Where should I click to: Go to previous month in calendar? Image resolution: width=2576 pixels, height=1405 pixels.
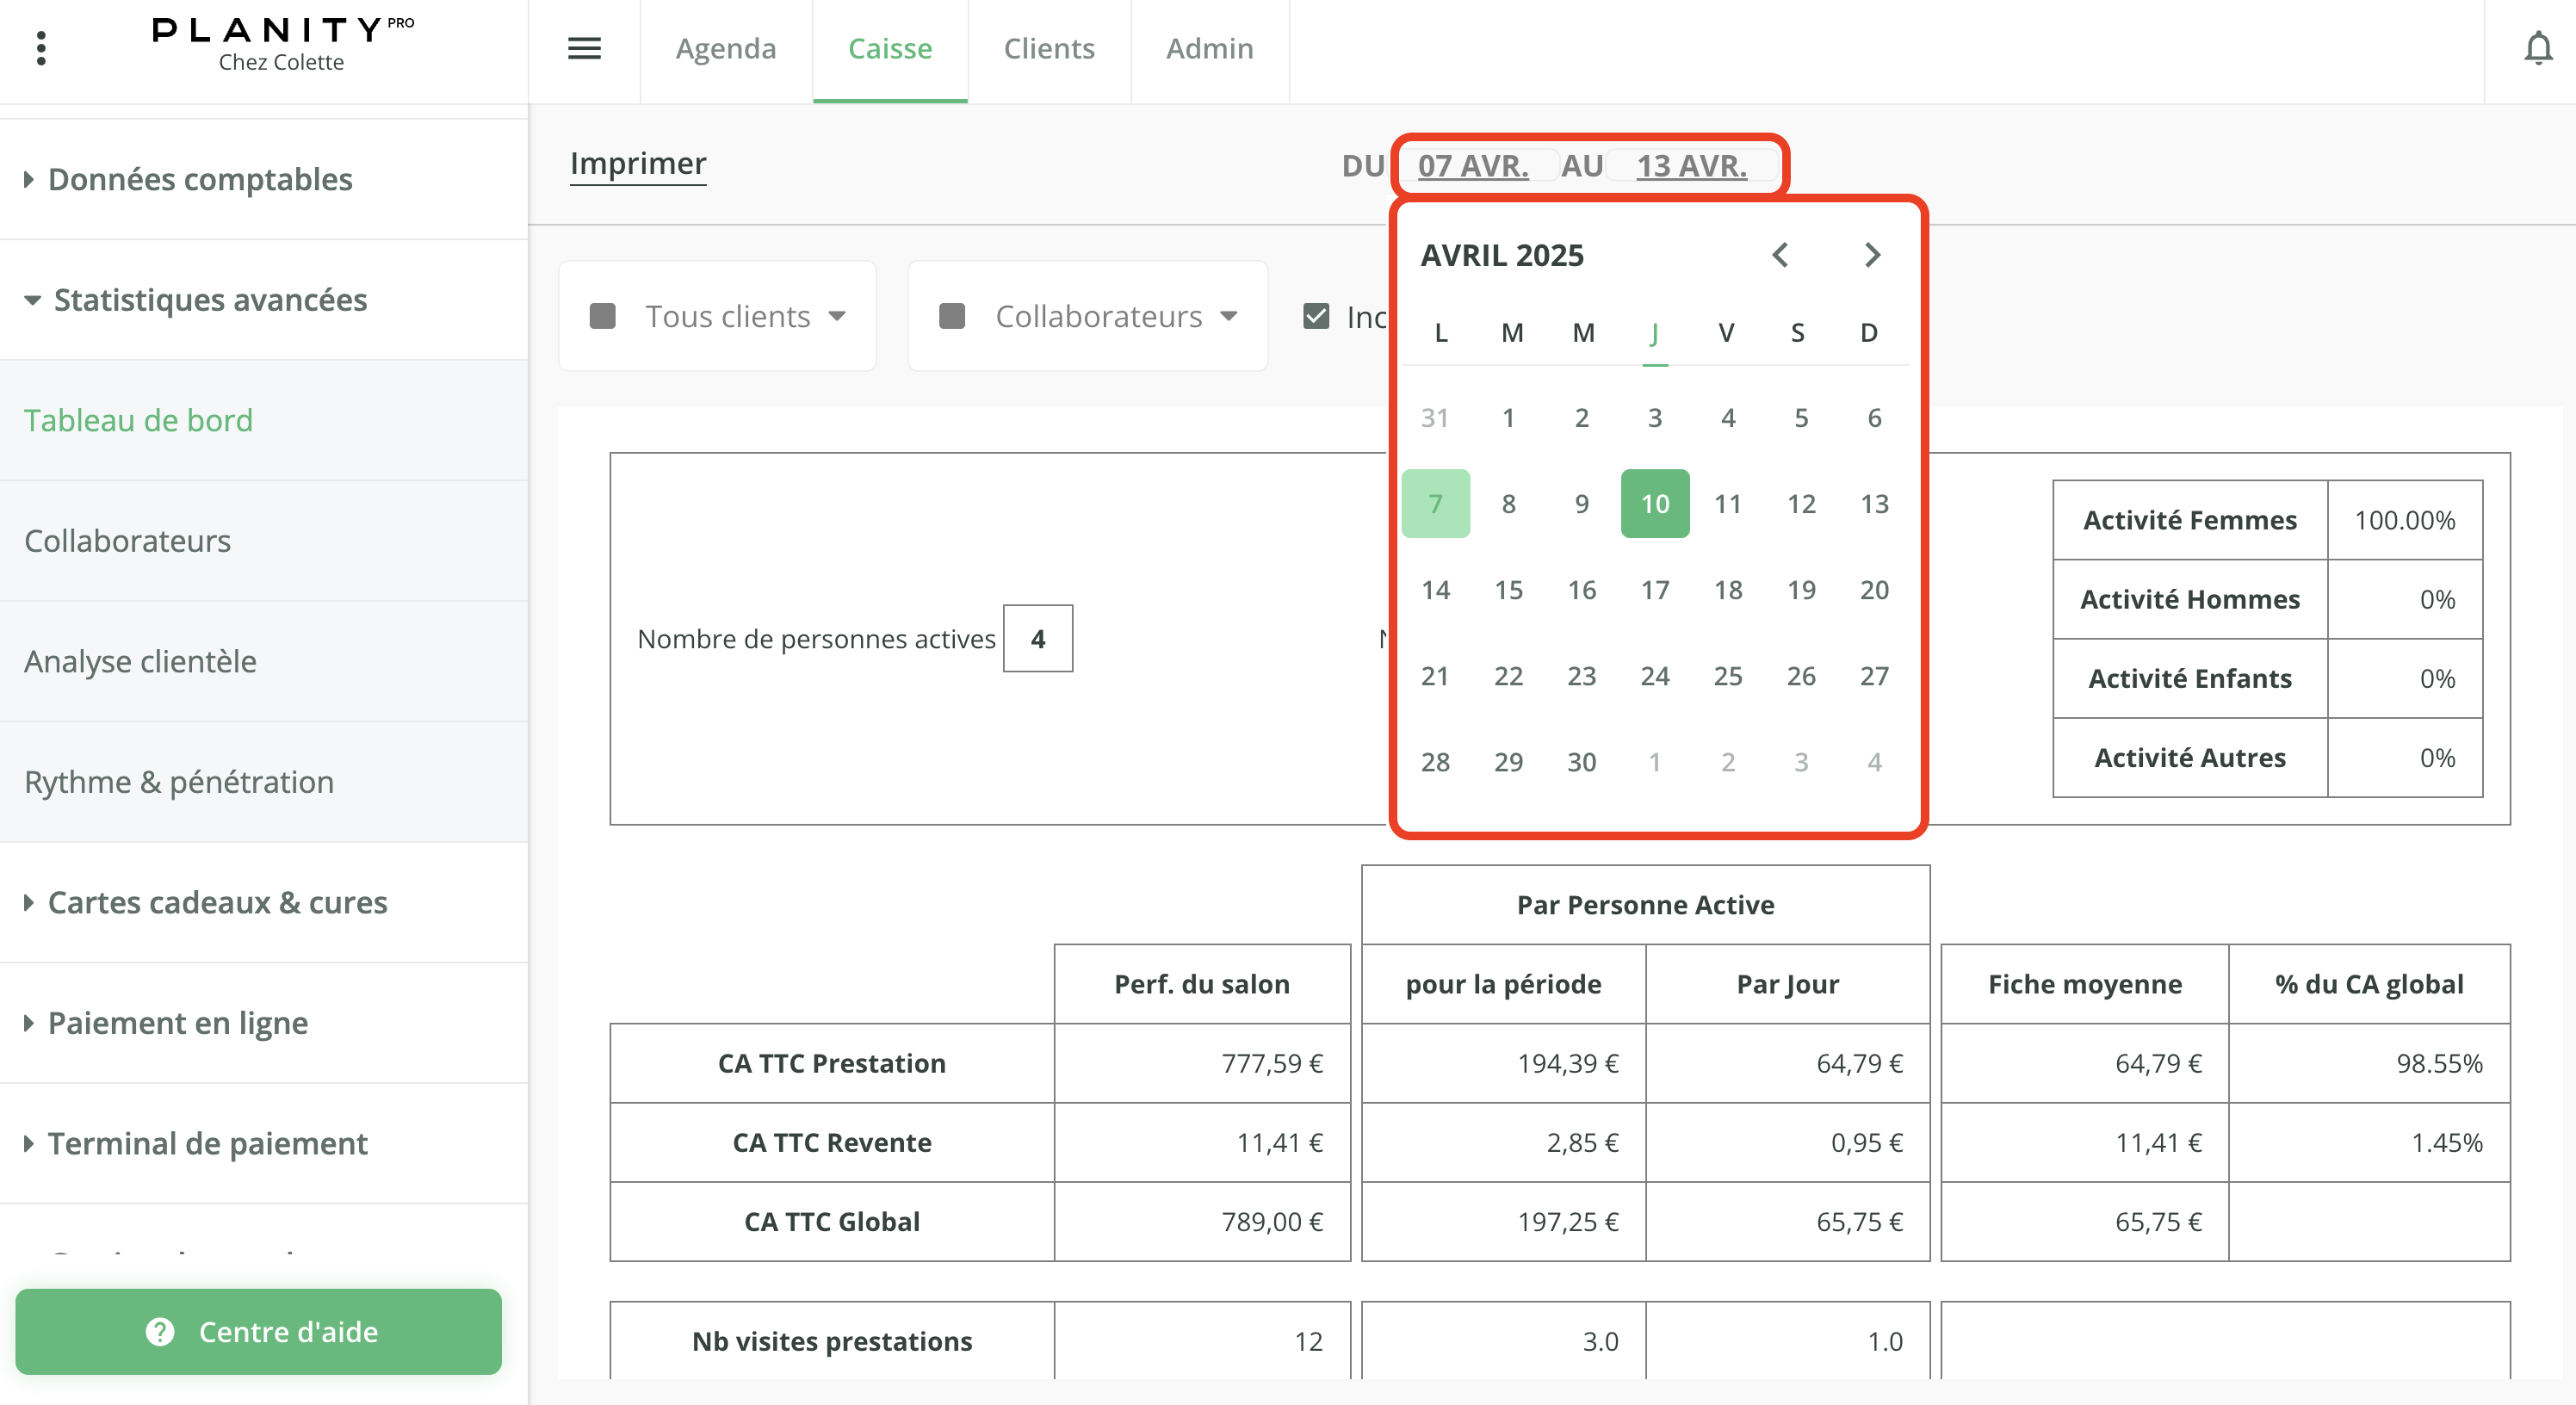(1780, 255)
